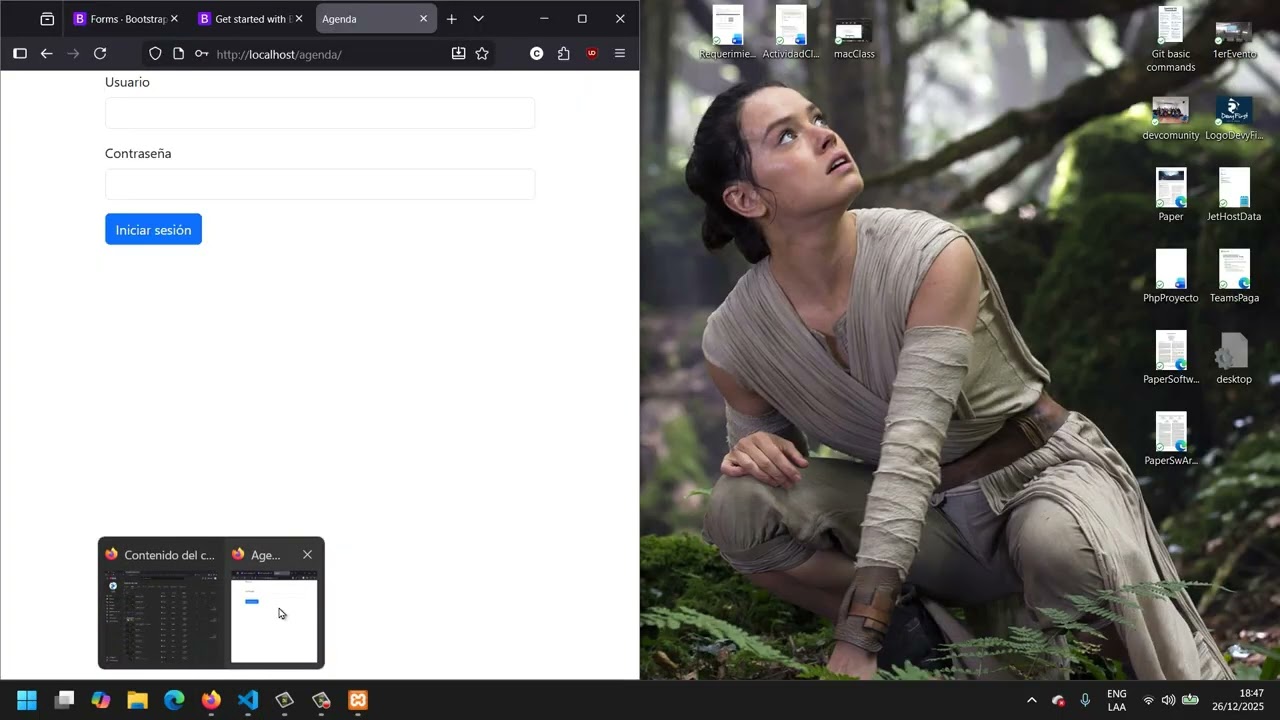The image size is (1280, 720).
Task: Select the 1erEvento desktop icon
Action: (x=1234, y=39)
